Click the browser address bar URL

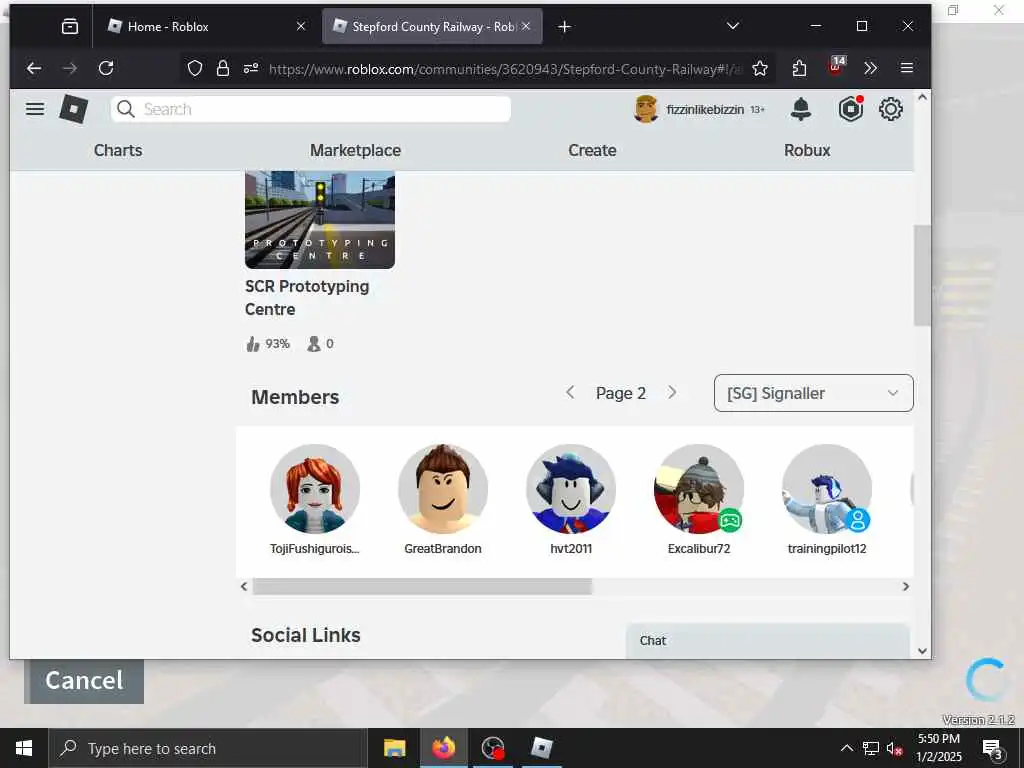pyautogui.click(x=505, y=69)
